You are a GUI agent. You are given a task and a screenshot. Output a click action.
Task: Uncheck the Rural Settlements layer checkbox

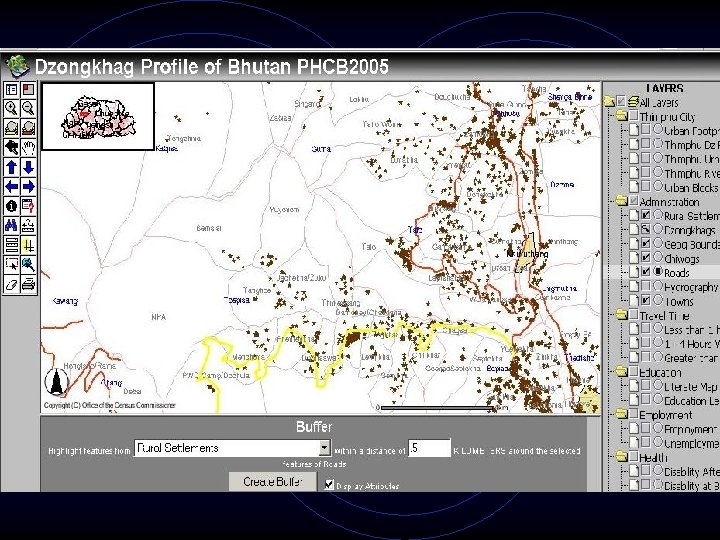pos(646,214)
